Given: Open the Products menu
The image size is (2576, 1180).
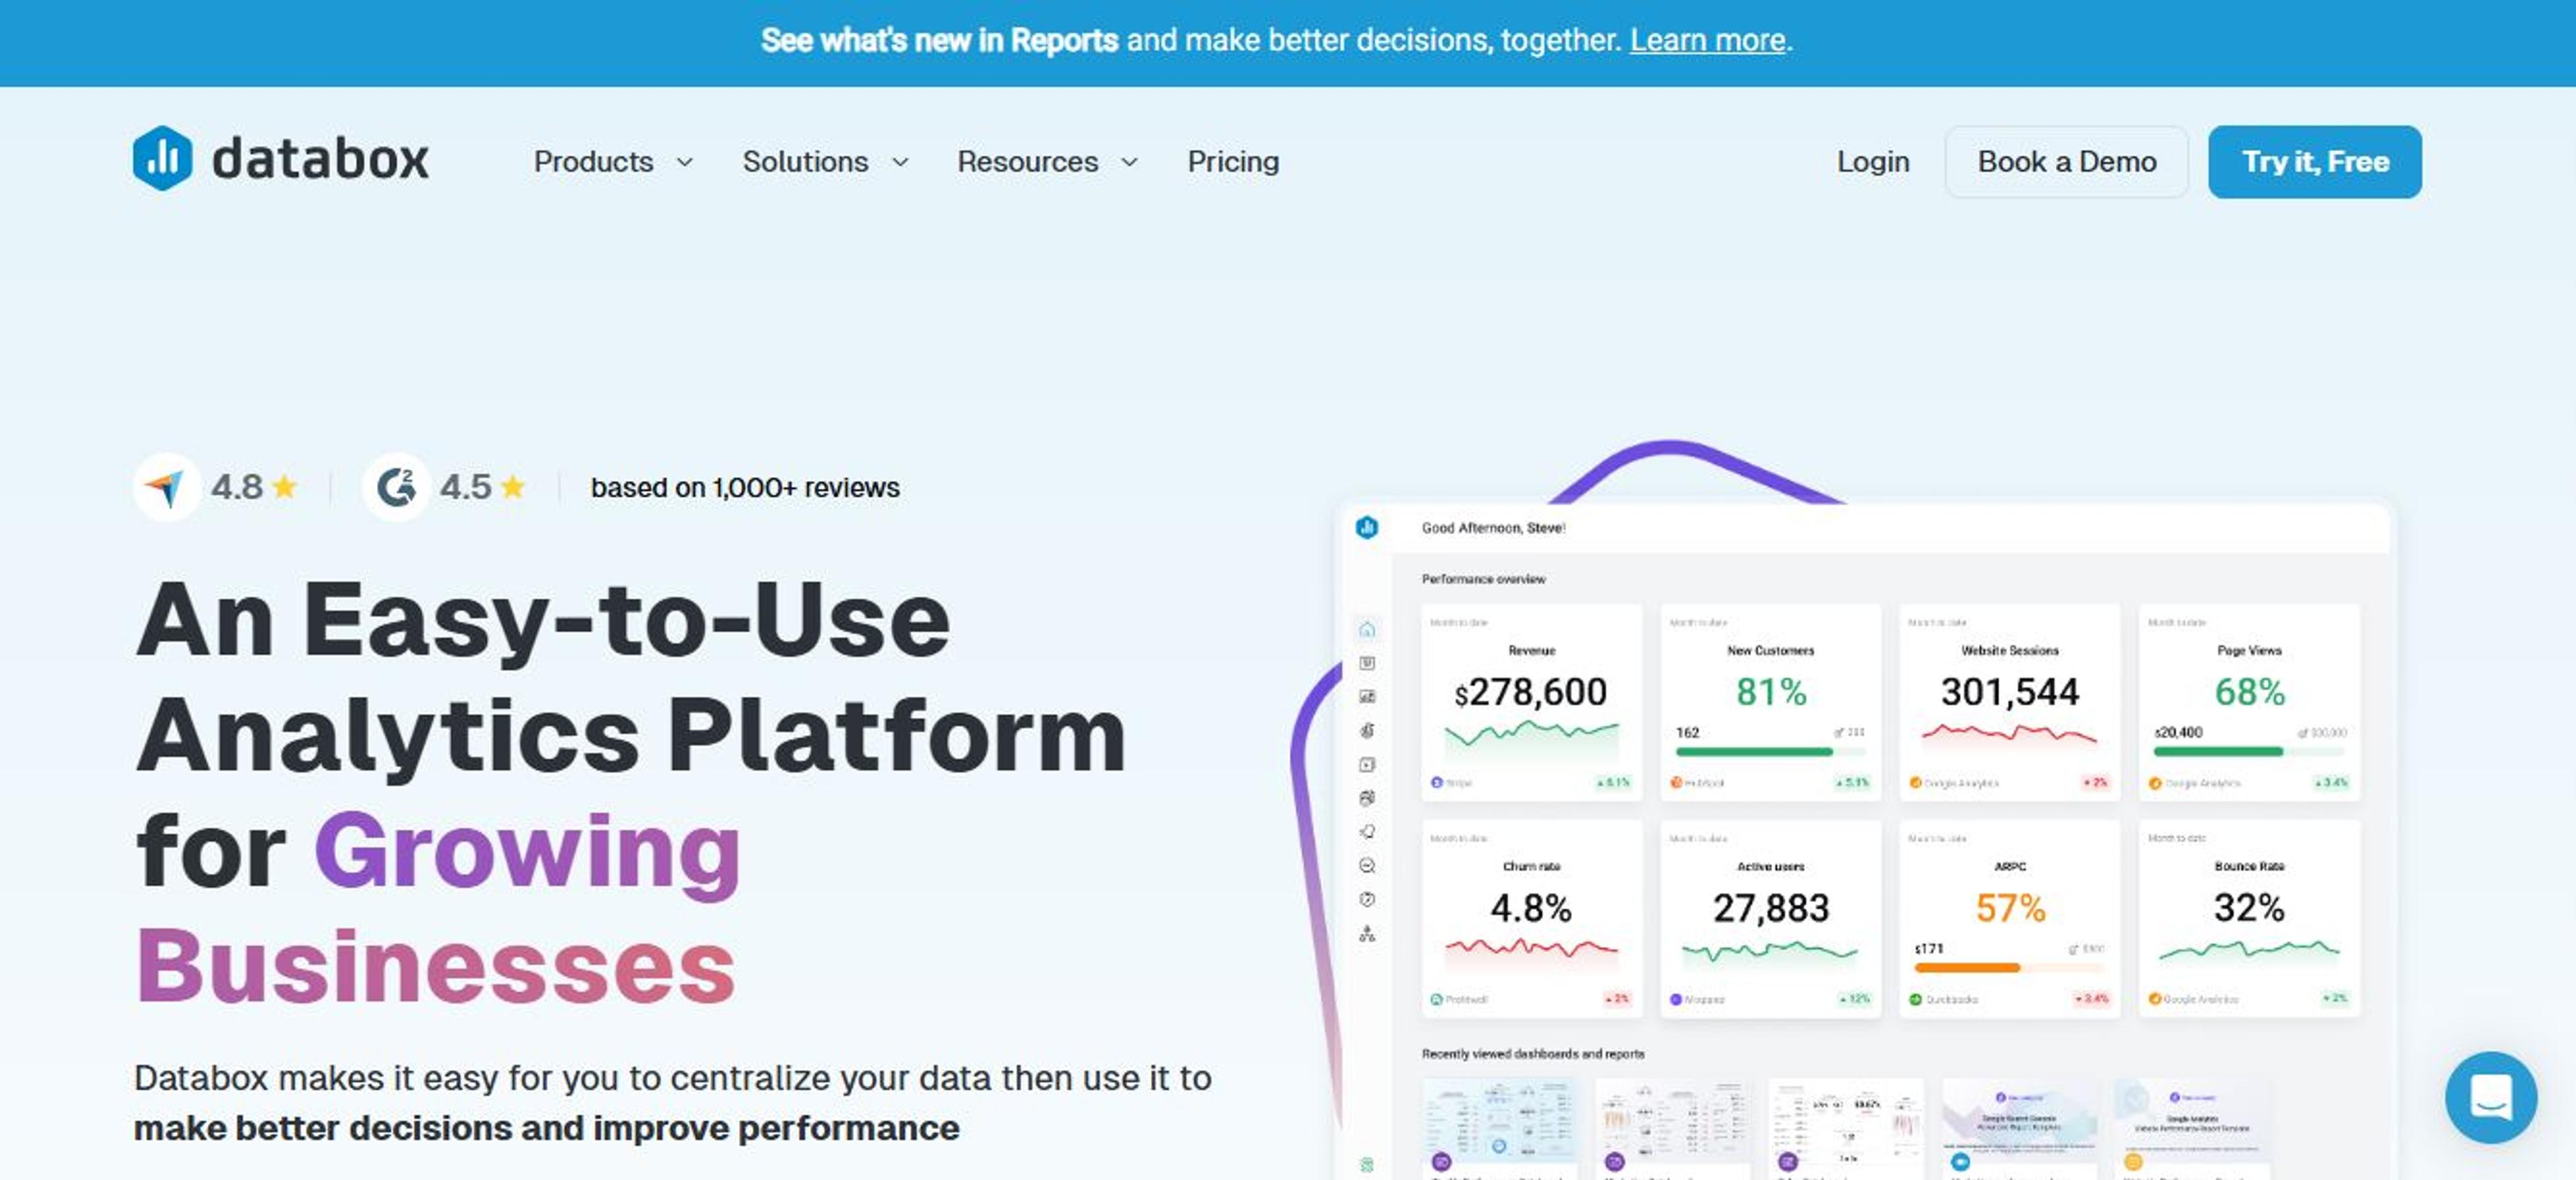Looking at the screenshot, I should point(593,162).
